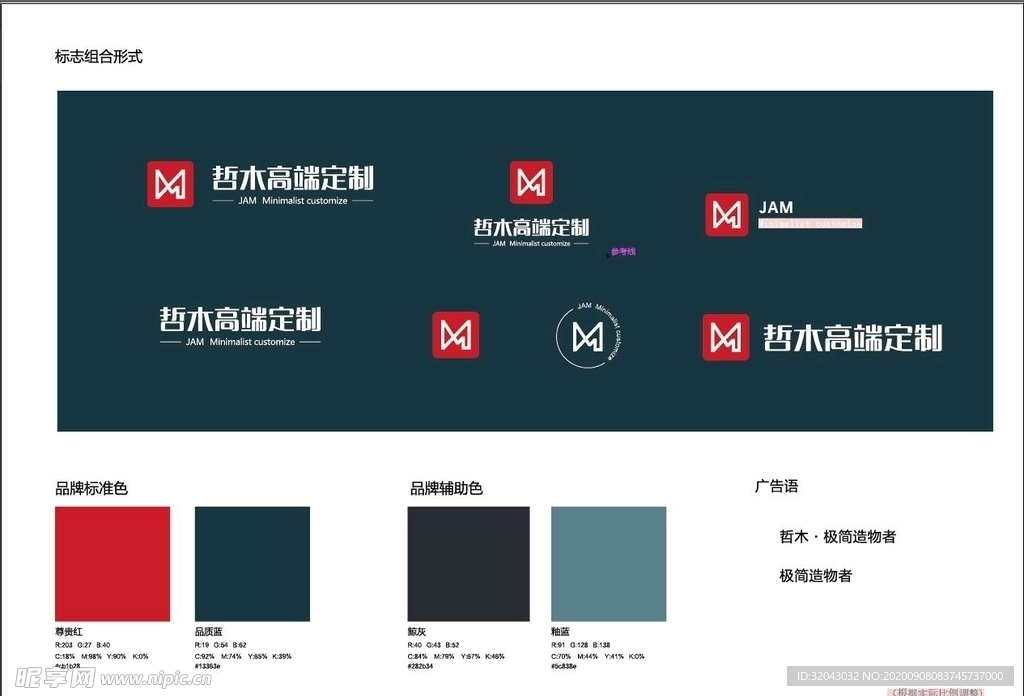Select the slogan 哲木 · 极简造物者

click(837, 537)
